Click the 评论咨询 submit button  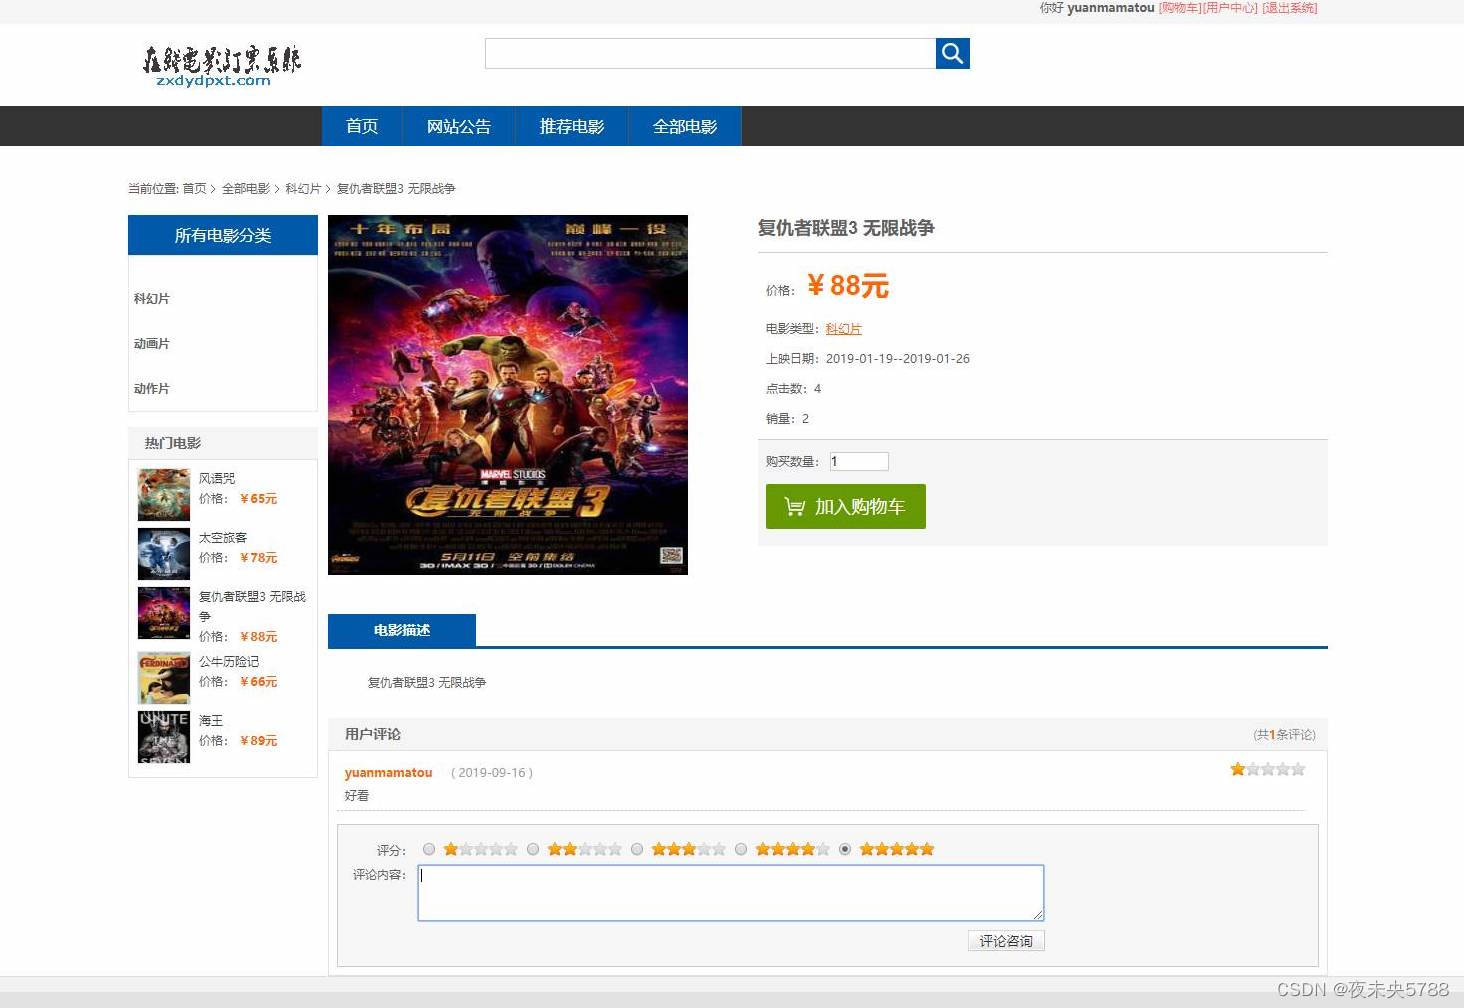pyautogui.click(x=1006, y=941)
